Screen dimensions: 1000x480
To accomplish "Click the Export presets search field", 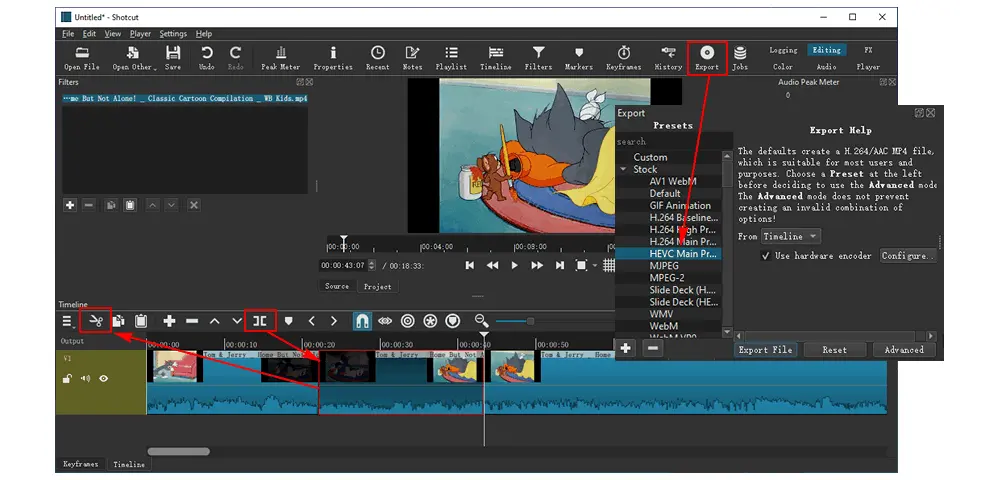I will pyautogui.click(x=673, y=142).
